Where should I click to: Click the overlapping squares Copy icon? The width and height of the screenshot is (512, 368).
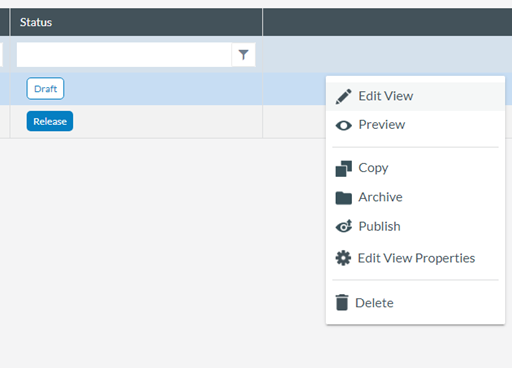pos(343,168)
